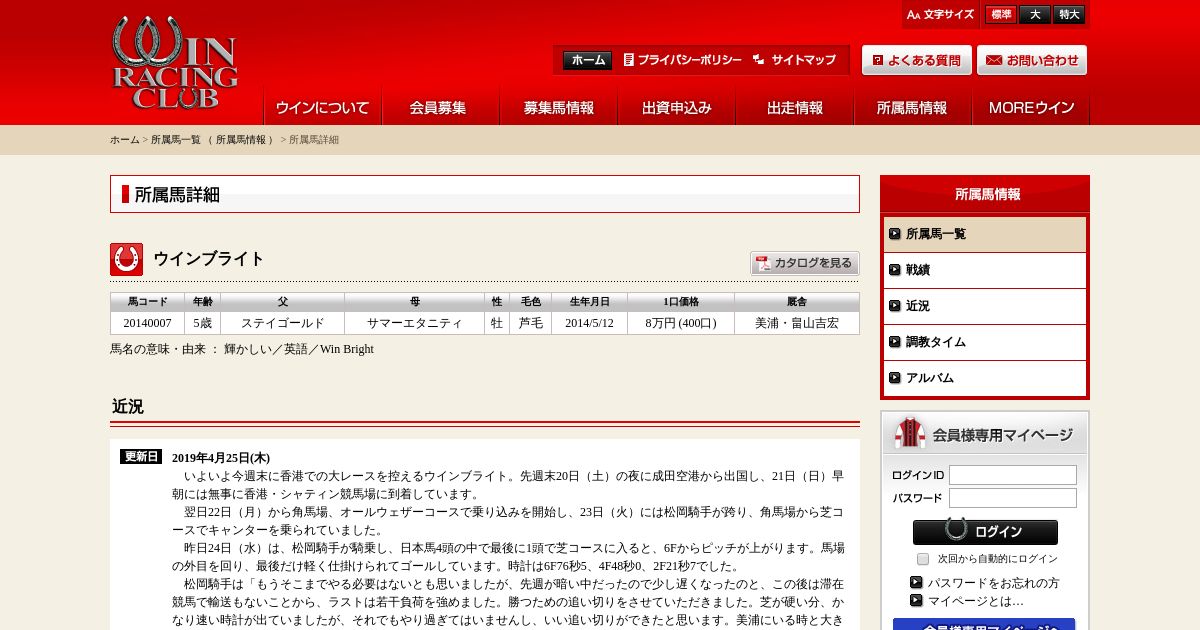
Task: Open 募集馬情報 menu
Action: [558, 108]
